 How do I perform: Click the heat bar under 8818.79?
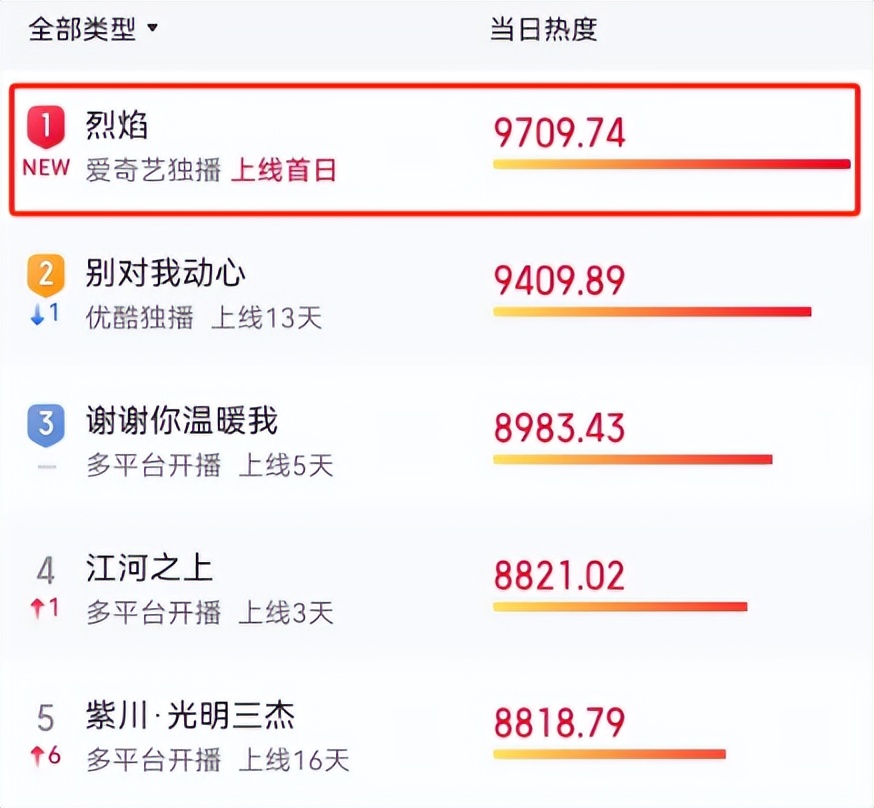tap(609, 754)
